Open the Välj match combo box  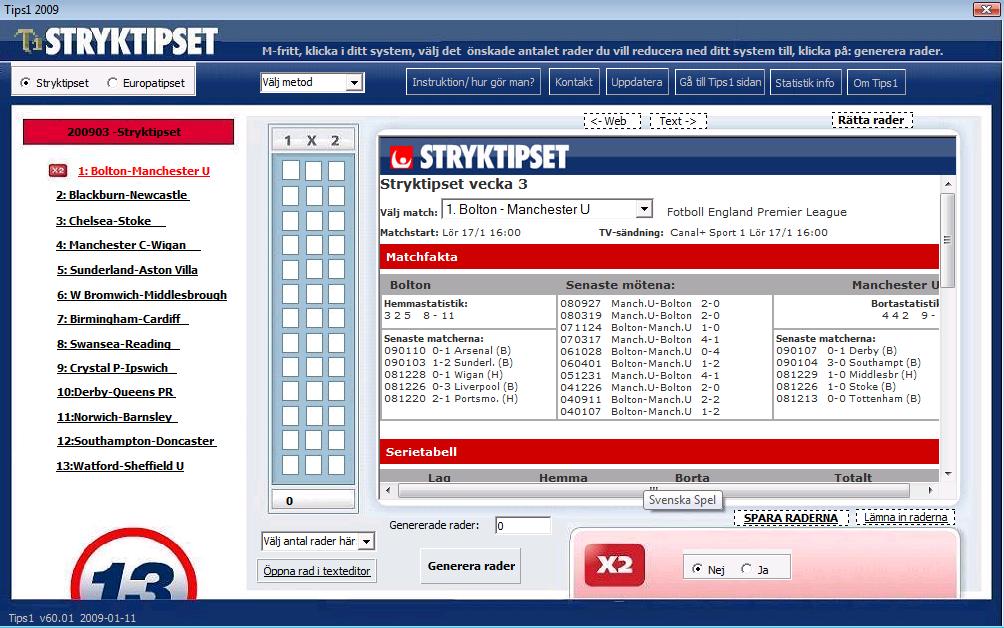[x=547, y=209]
